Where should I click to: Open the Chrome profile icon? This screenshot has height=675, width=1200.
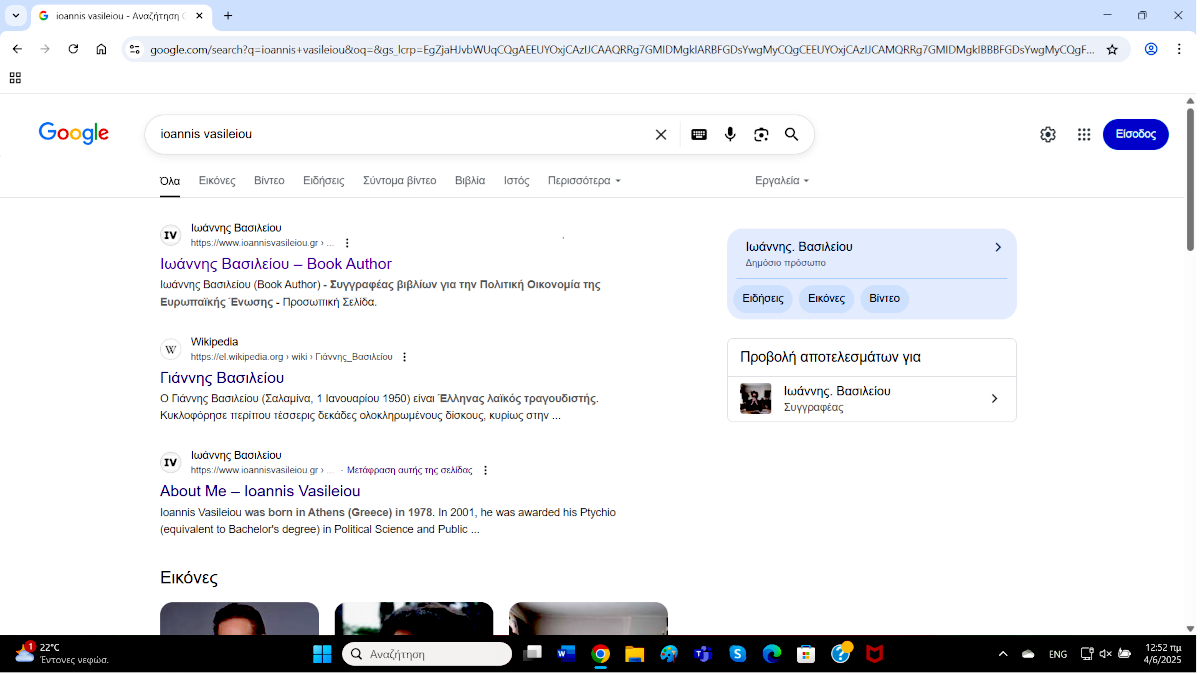(1151, 49)
